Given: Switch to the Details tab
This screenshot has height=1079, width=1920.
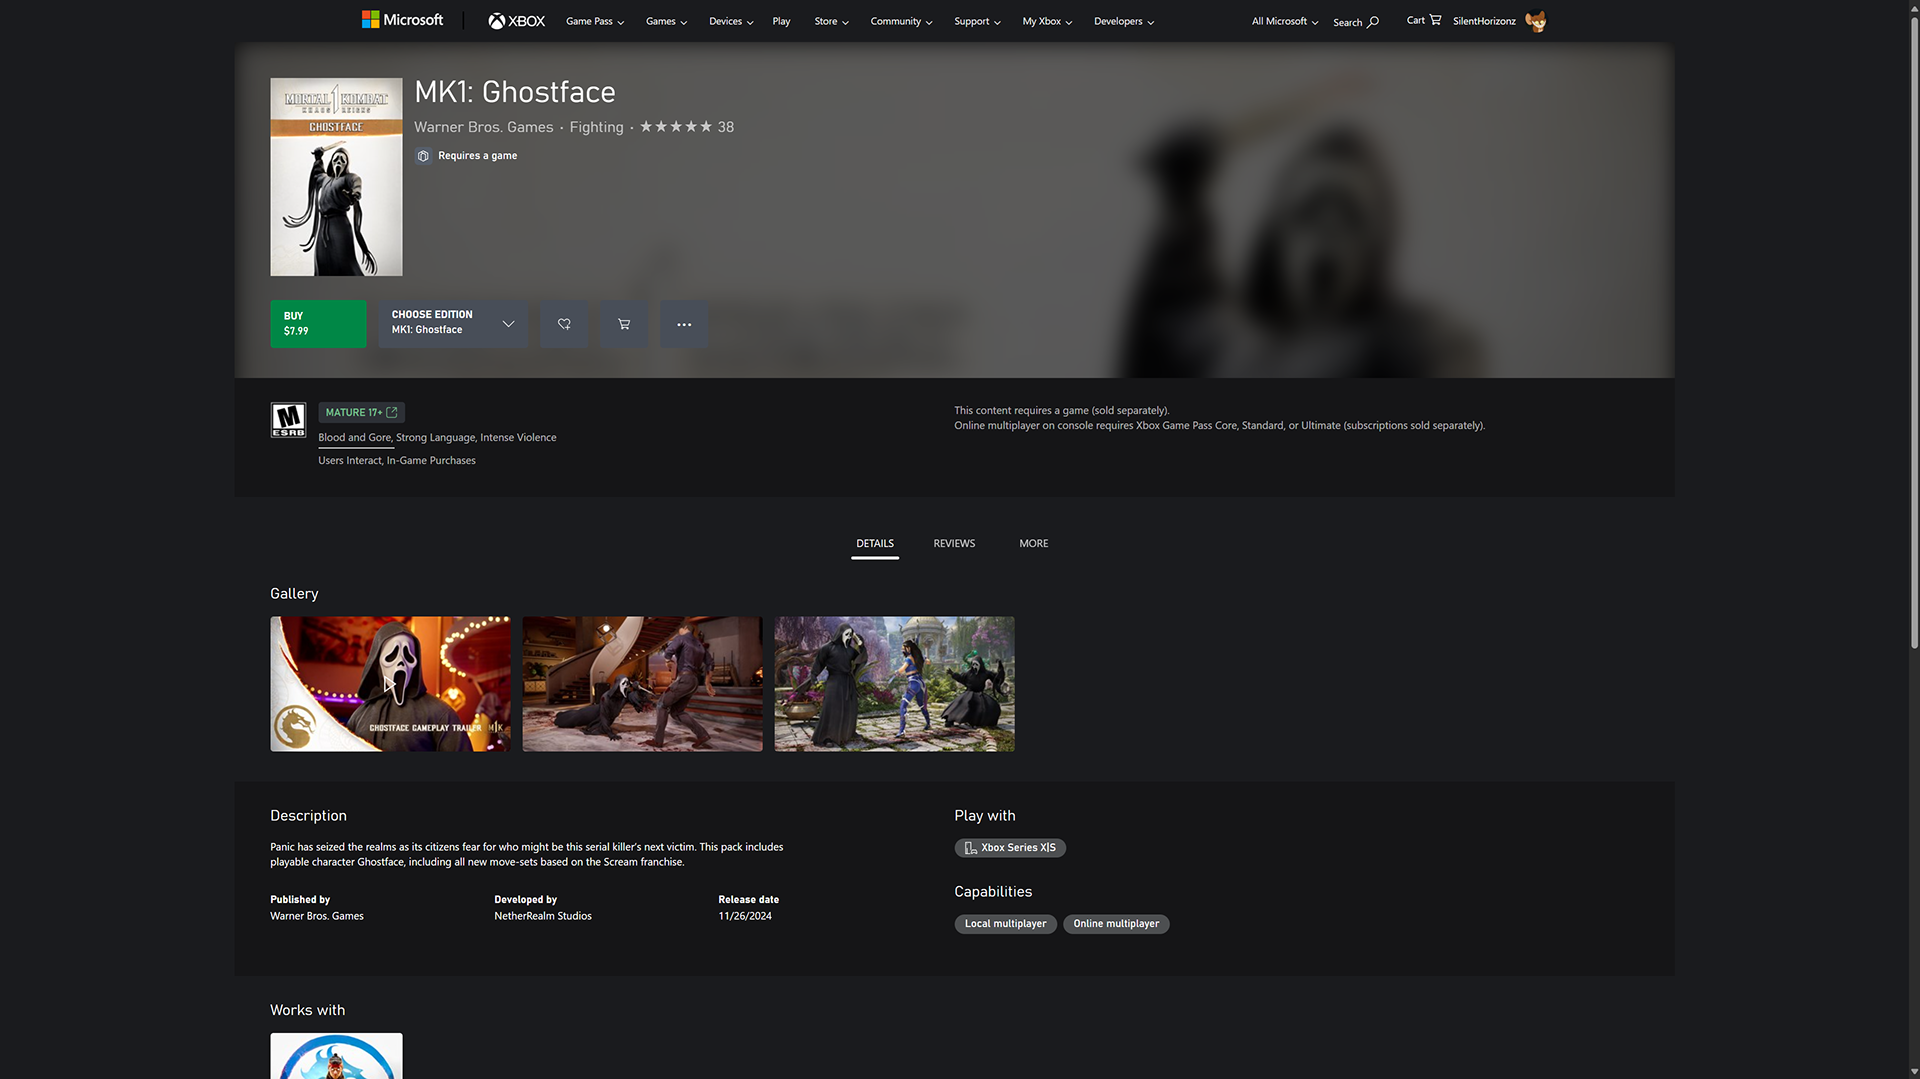Looking at the screenshot, I should (875, 544).
